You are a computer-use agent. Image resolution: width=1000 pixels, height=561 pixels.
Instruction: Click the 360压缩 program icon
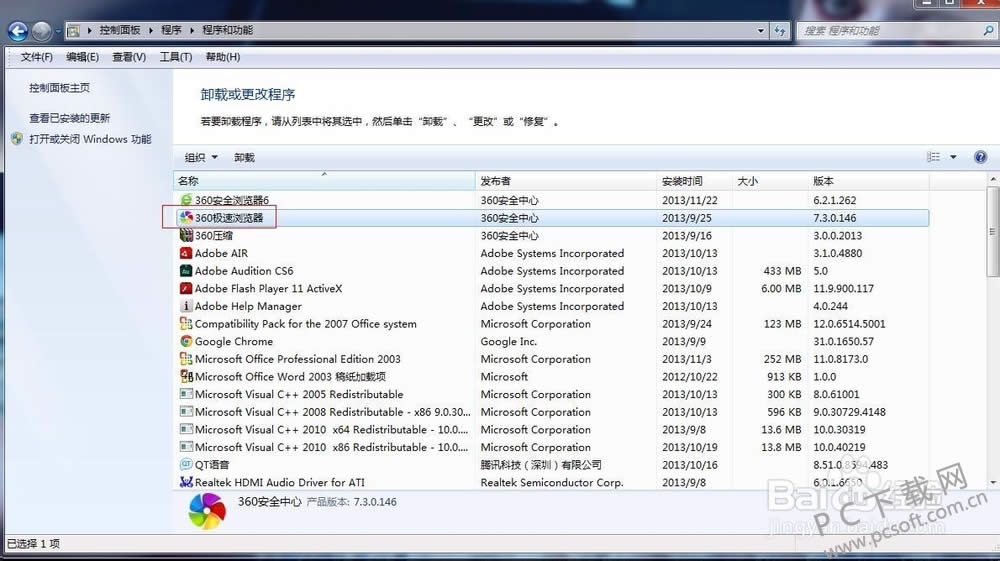[186, 235]
